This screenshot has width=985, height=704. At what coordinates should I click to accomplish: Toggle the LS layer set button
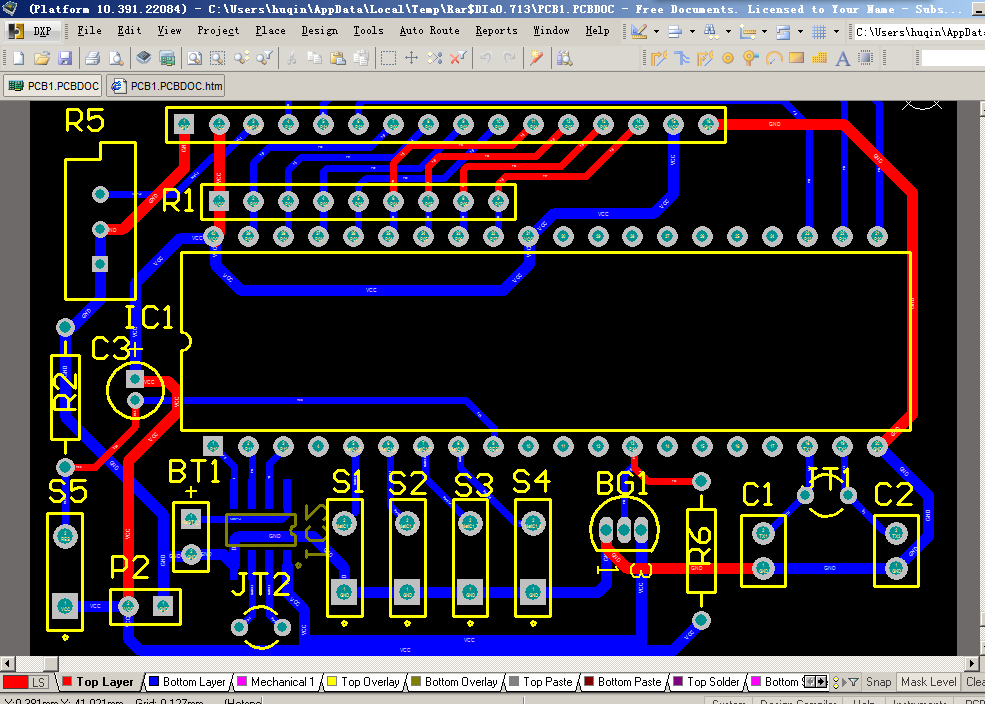tap(39, 682)
